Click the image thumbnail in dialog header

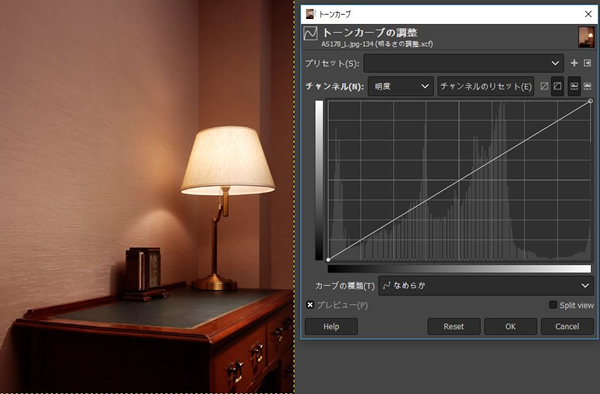(586, 37)
